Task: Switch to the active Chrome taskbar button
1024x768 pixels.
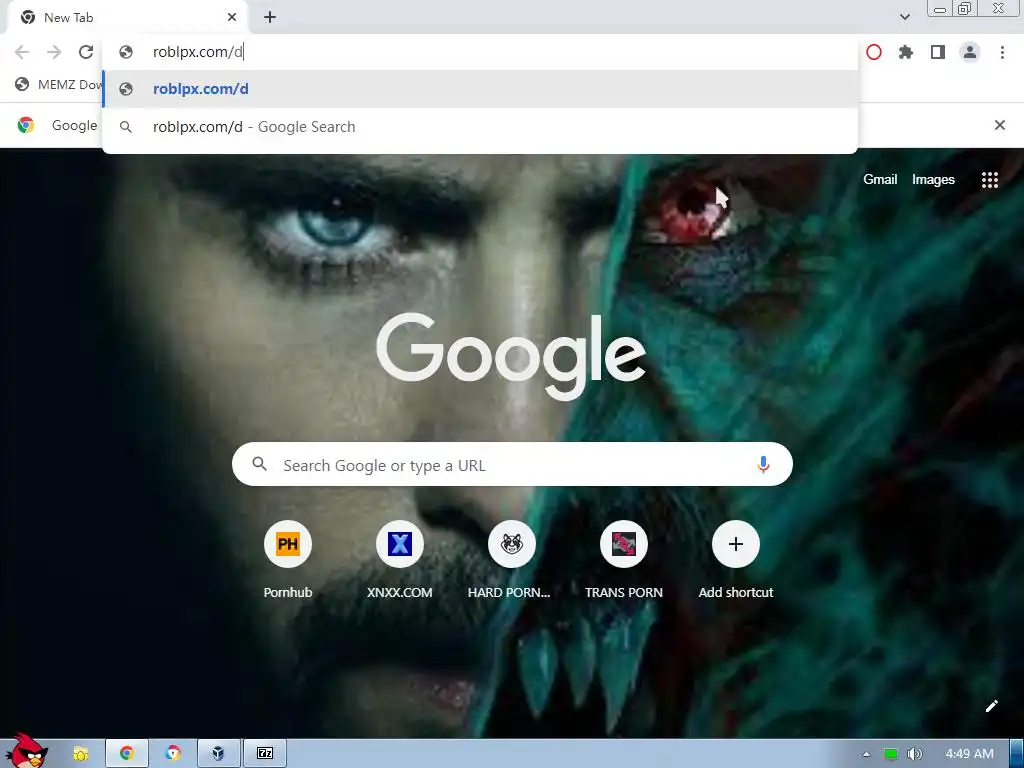Action: tap(127, 753)
